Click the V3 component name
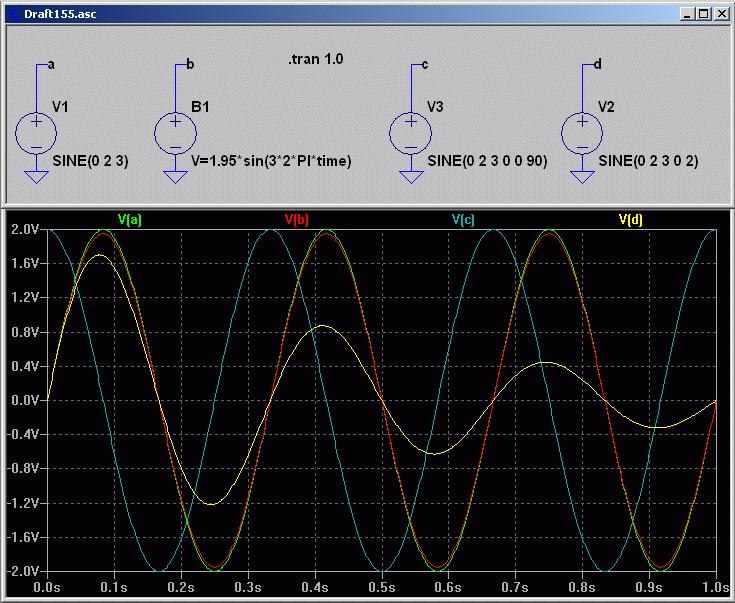The height and width of the screenshot is (603, 735). click(x=435, y=107)
